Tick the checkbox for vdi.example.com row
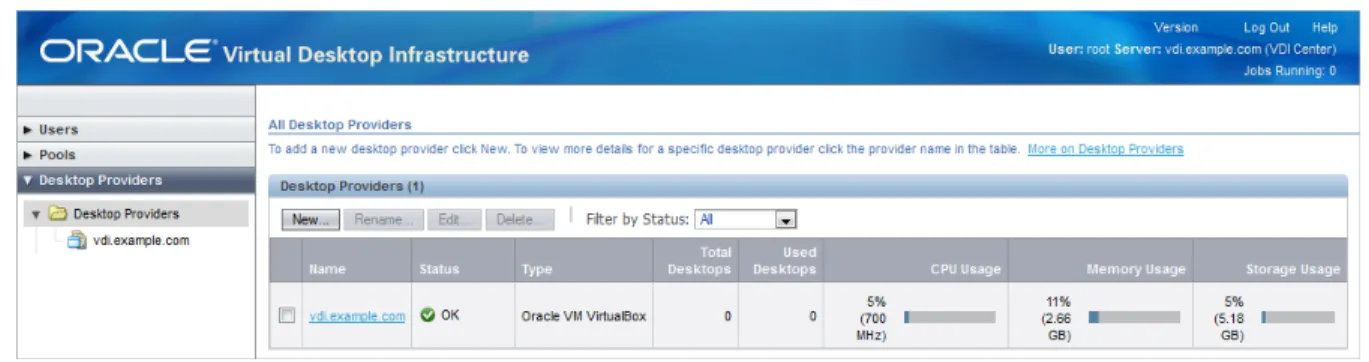This screenshot has height=362, width=1369. 287,315
